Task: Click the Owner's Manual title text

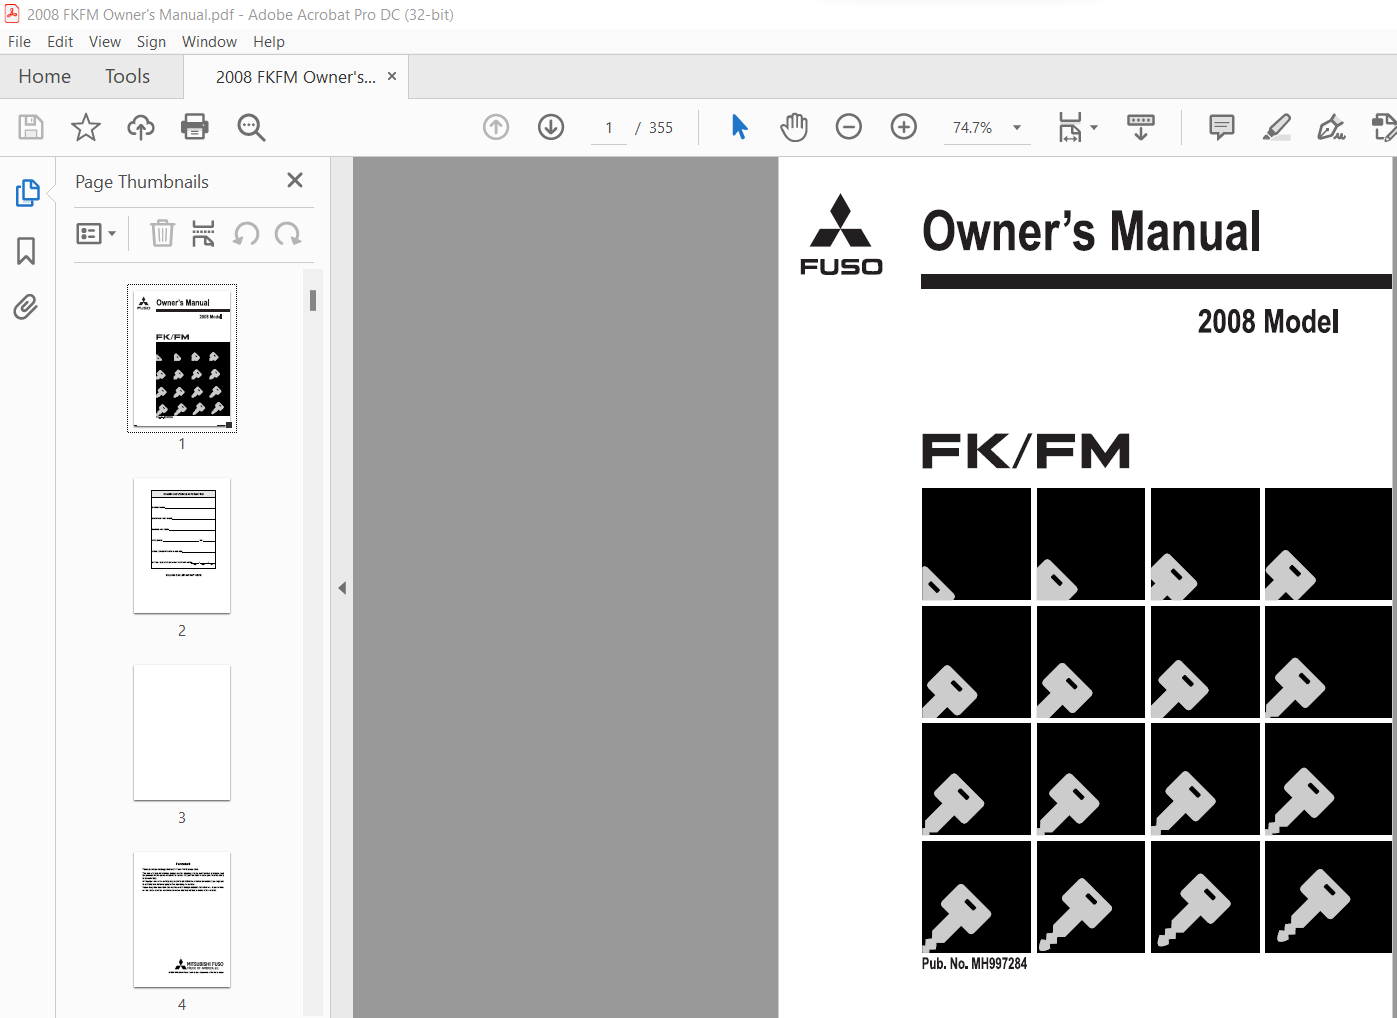Action: pos(1091,231)
